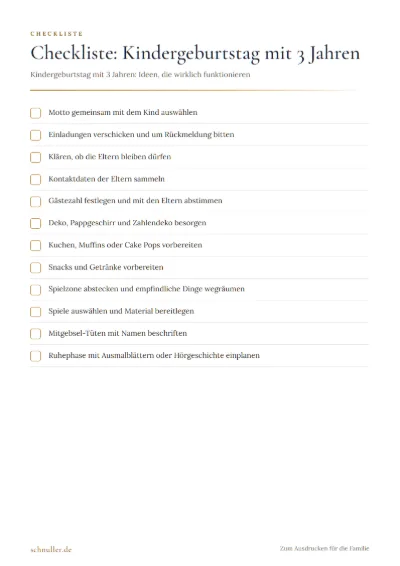
Task: Tick the 'Snacks und Getränke vorbereiten' checkbox
Action: tap(35, 267)
